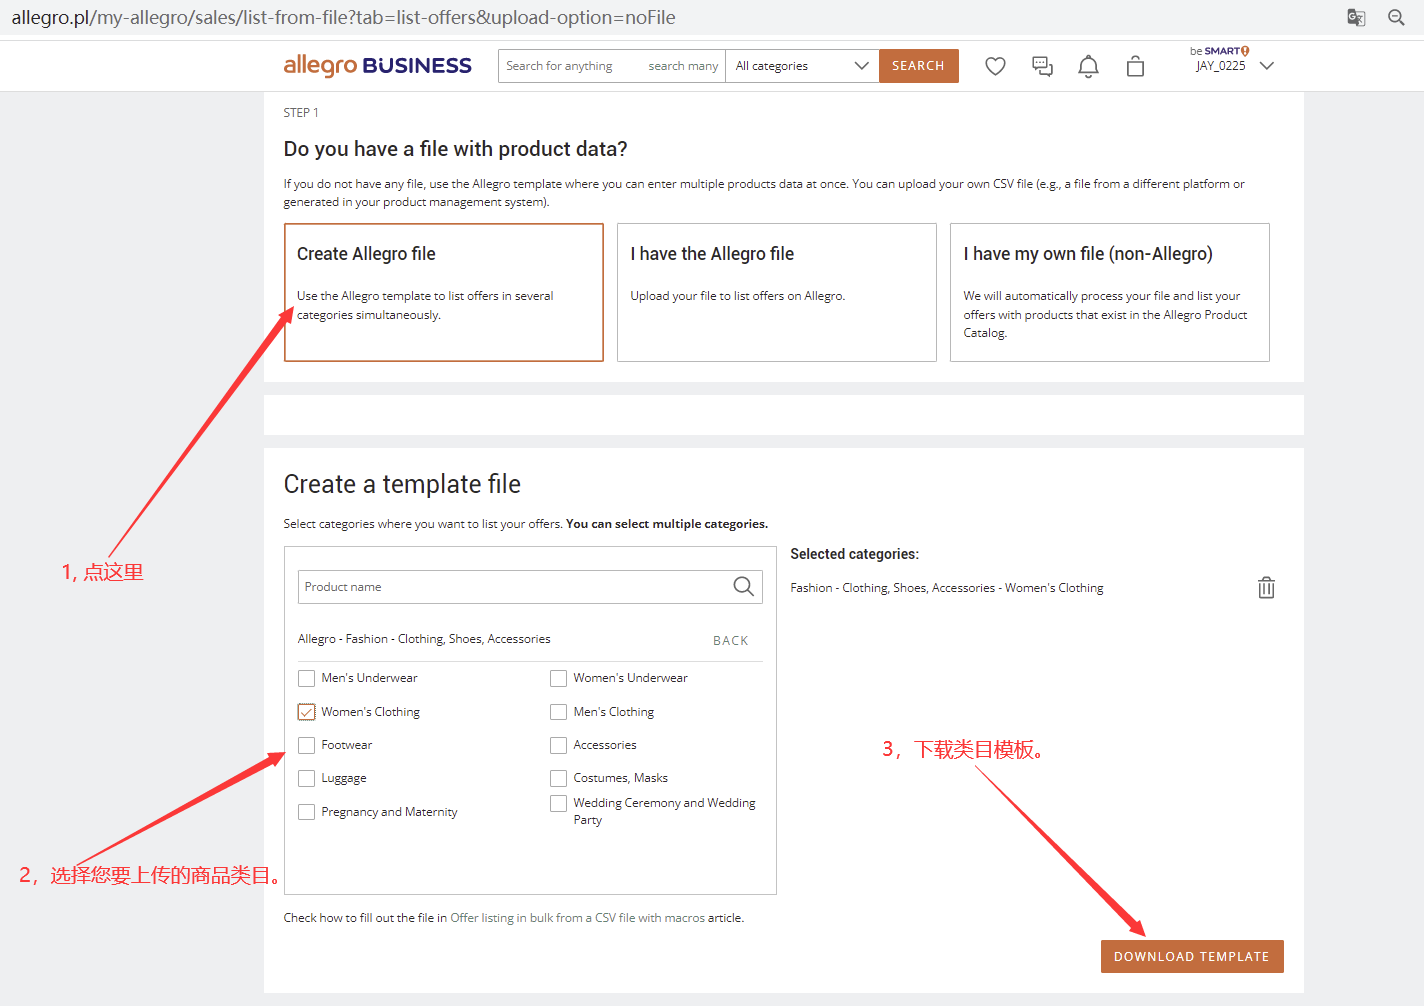Image resolution: width=1424 pixels, height=1006 pixels.
Task: Check the Accessories checkbox
Action: tap(558, 745)
